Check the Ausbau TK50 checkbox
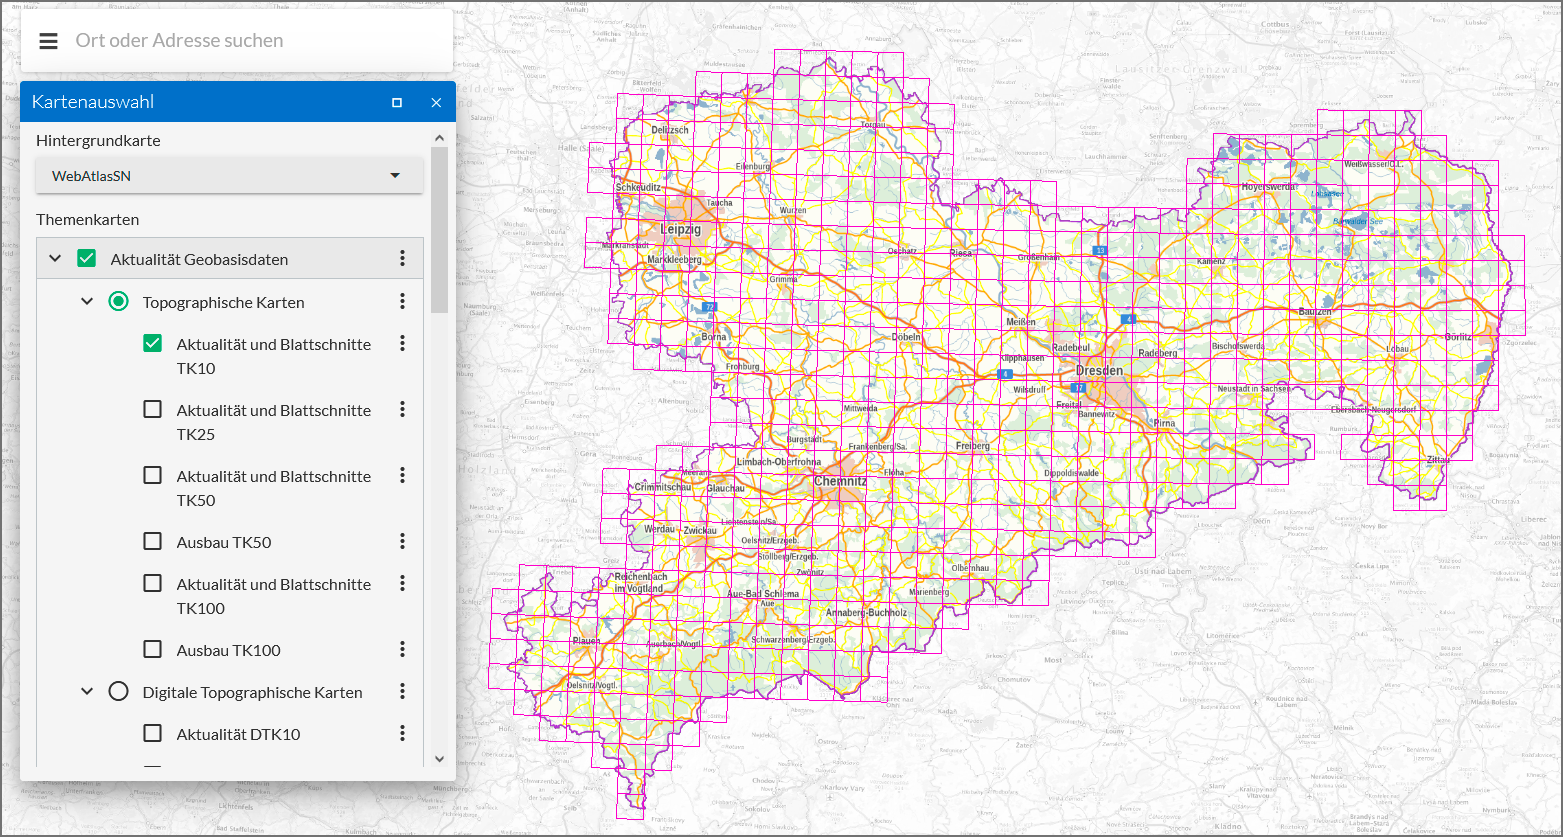Viewport: 1563px width, 837px height. point(152,541)
